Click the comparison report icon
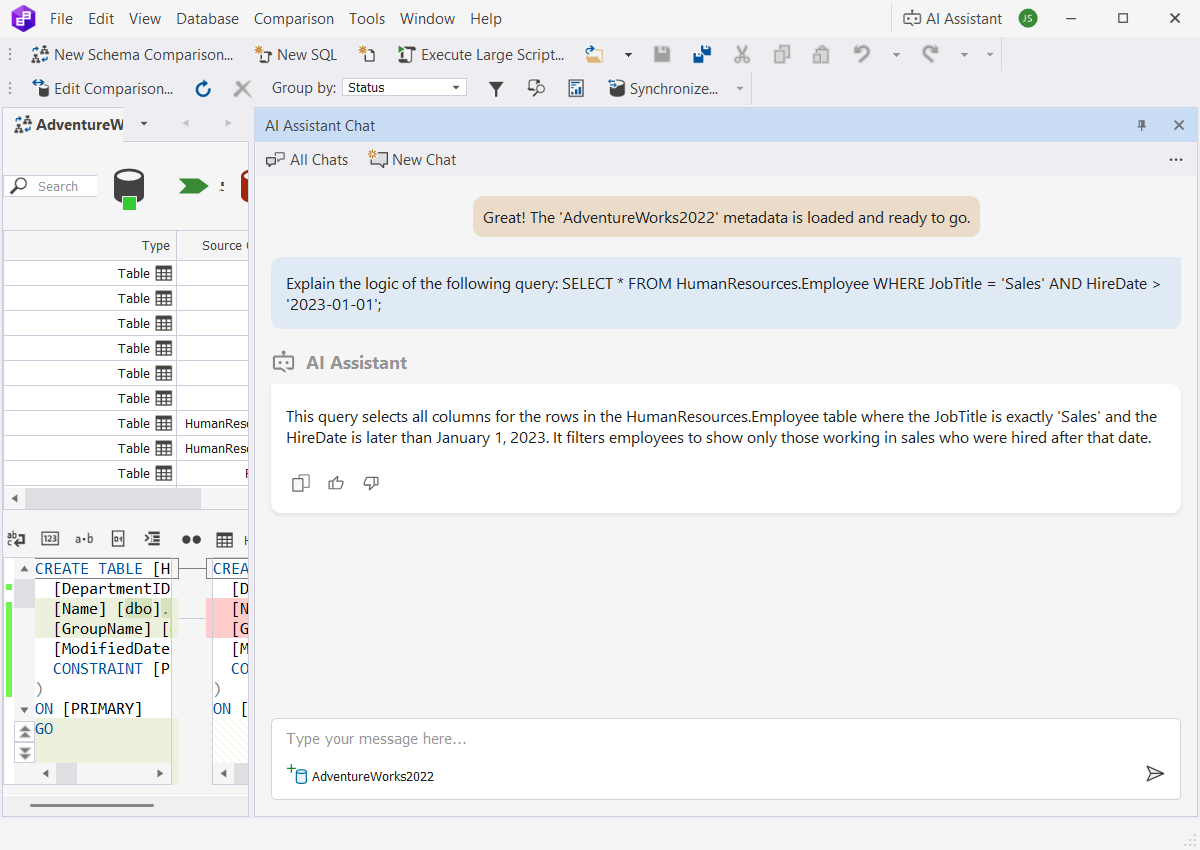Image resolution: width=1200 pixels, height=850 pixels. pos(576,88)
